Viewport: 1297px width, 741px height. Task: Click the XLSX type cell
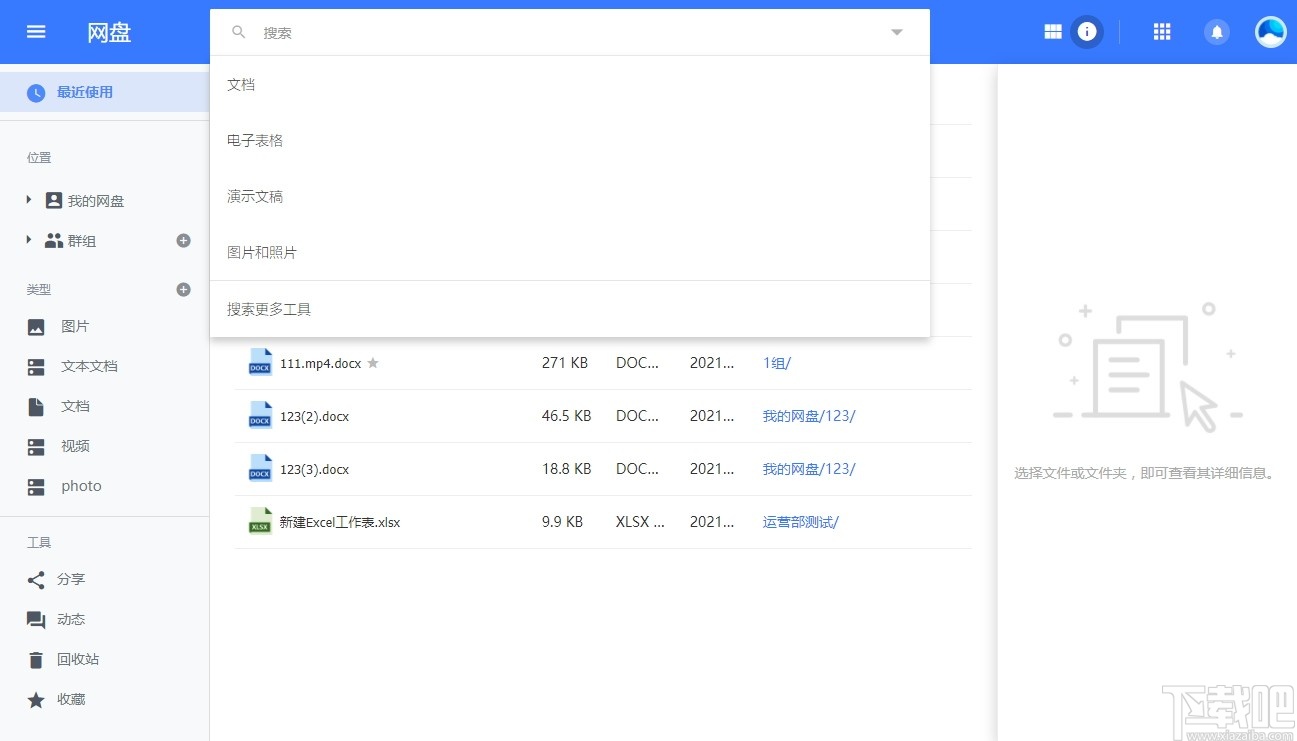coord(640,522)
